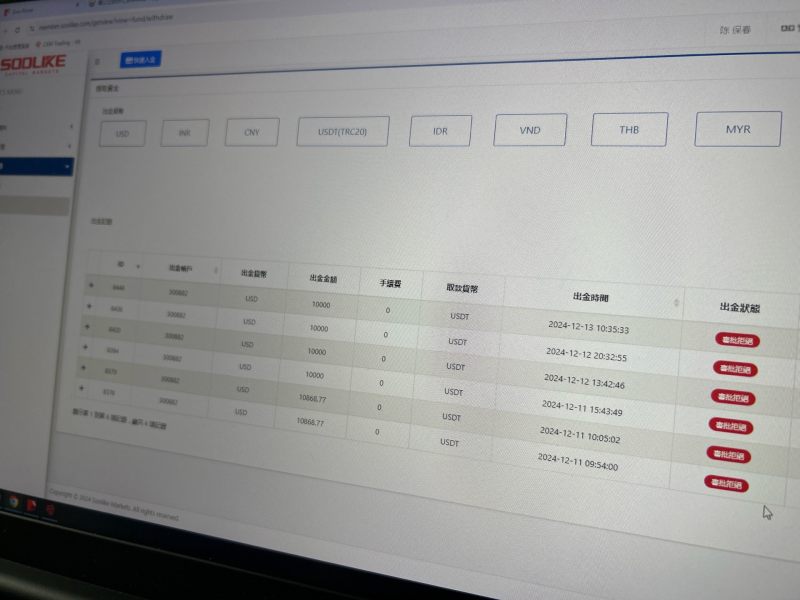Click the red status badge for 2024-12-13 10:35:33
This screenshot has width=800, height=600.
[737, 340]
